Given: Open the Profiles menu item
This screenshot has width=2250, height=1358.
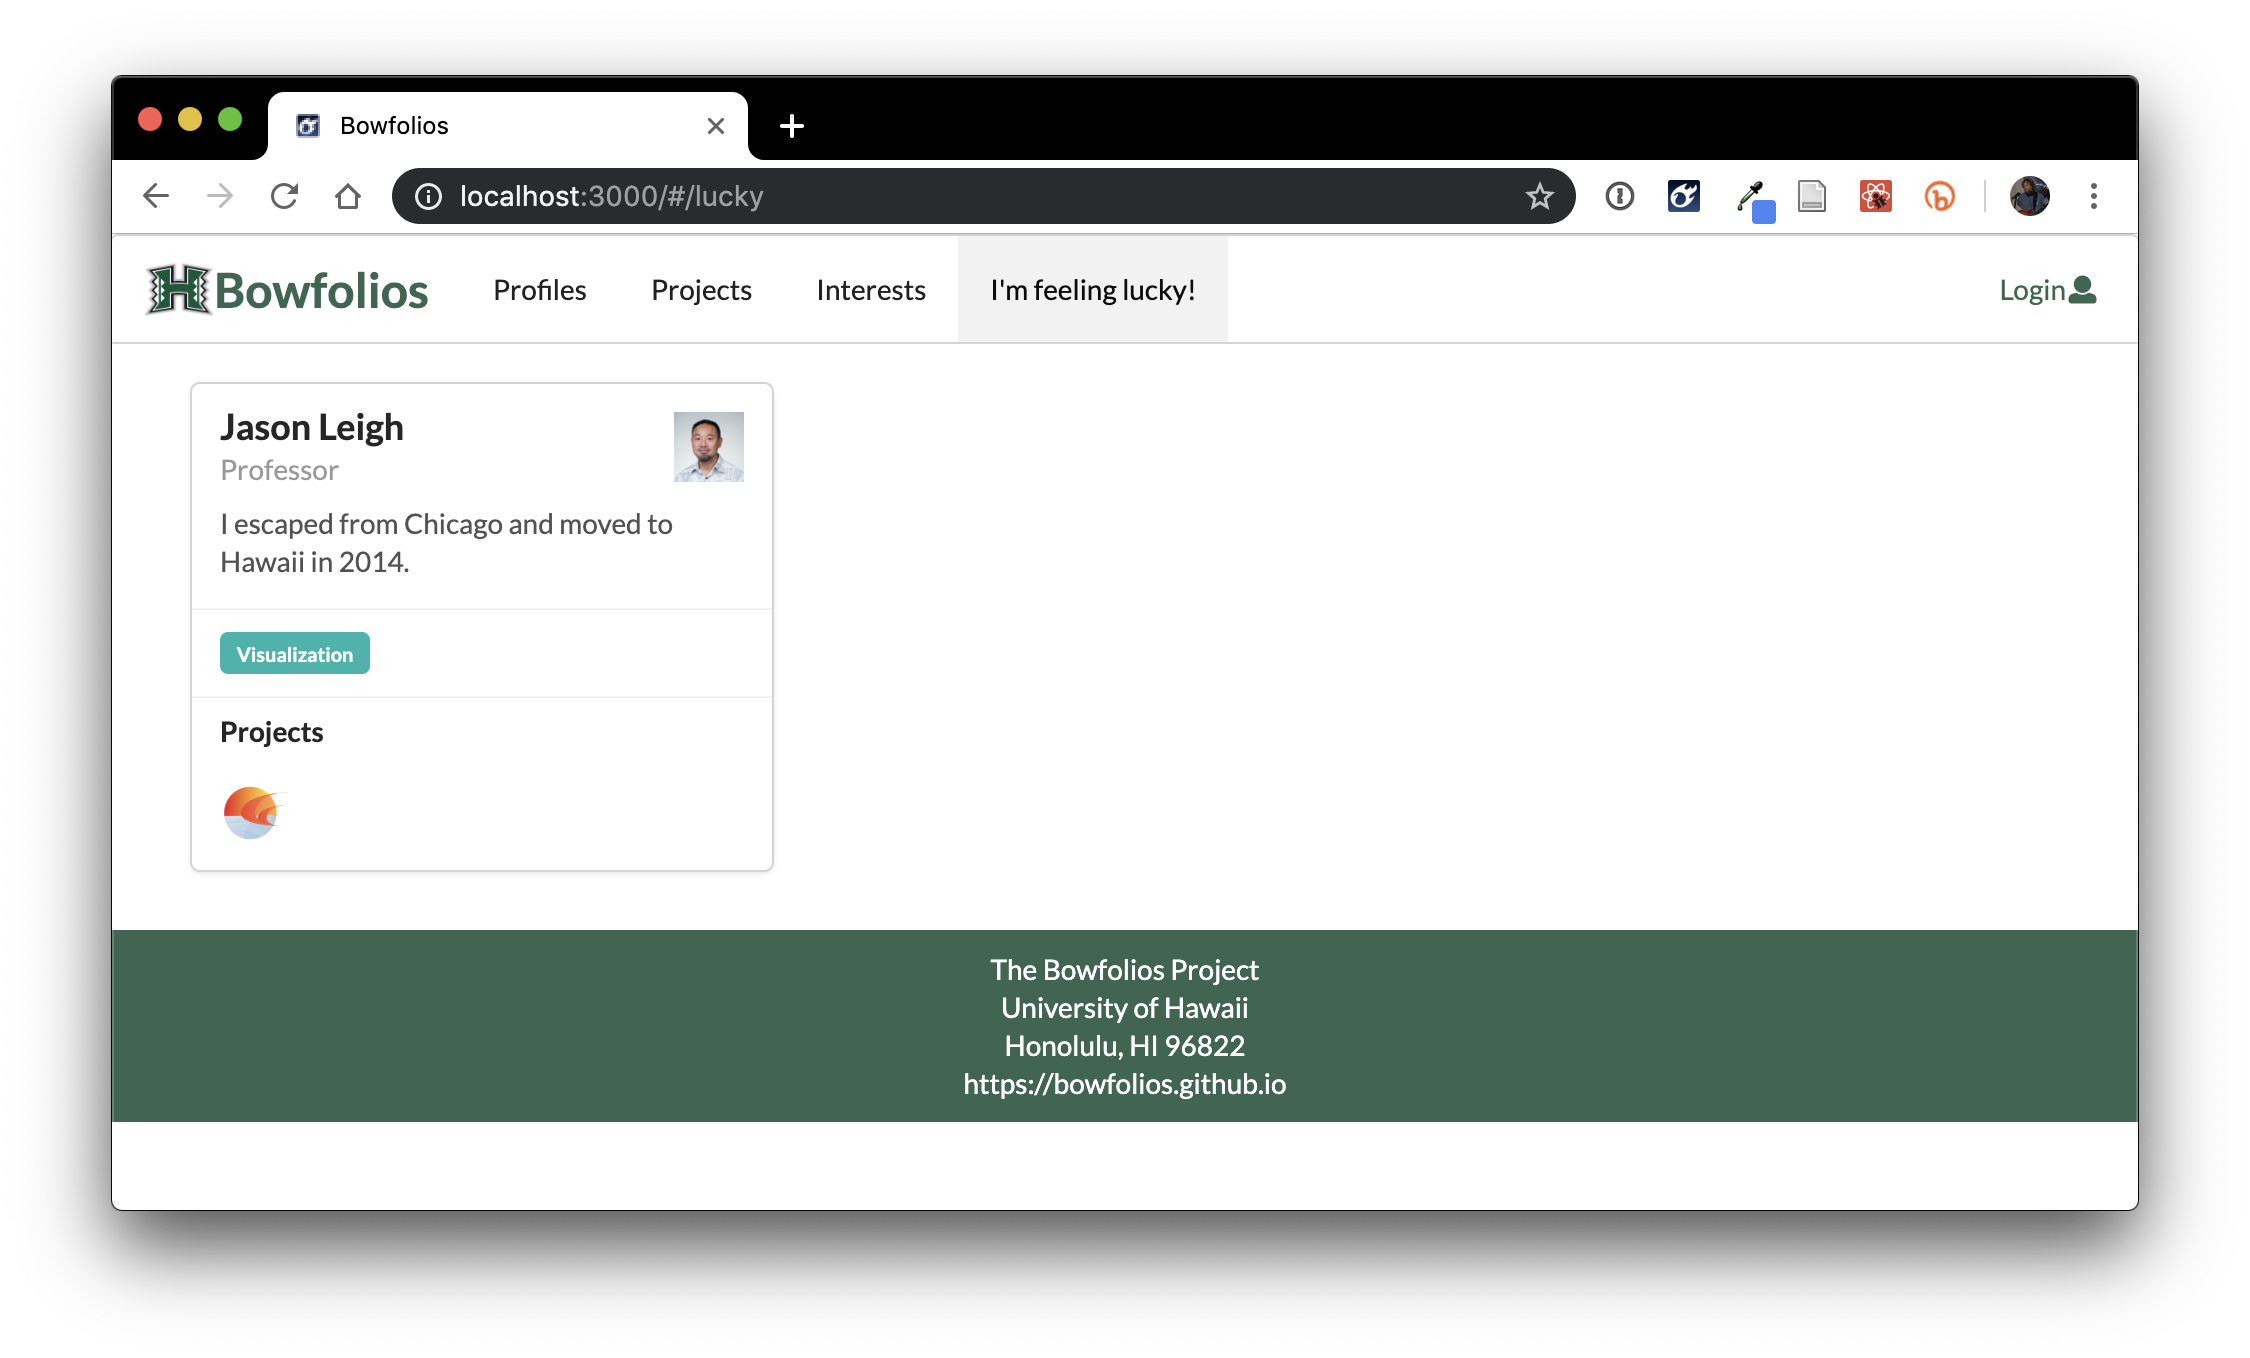Looking at the screenshot, I should (539, 290).
